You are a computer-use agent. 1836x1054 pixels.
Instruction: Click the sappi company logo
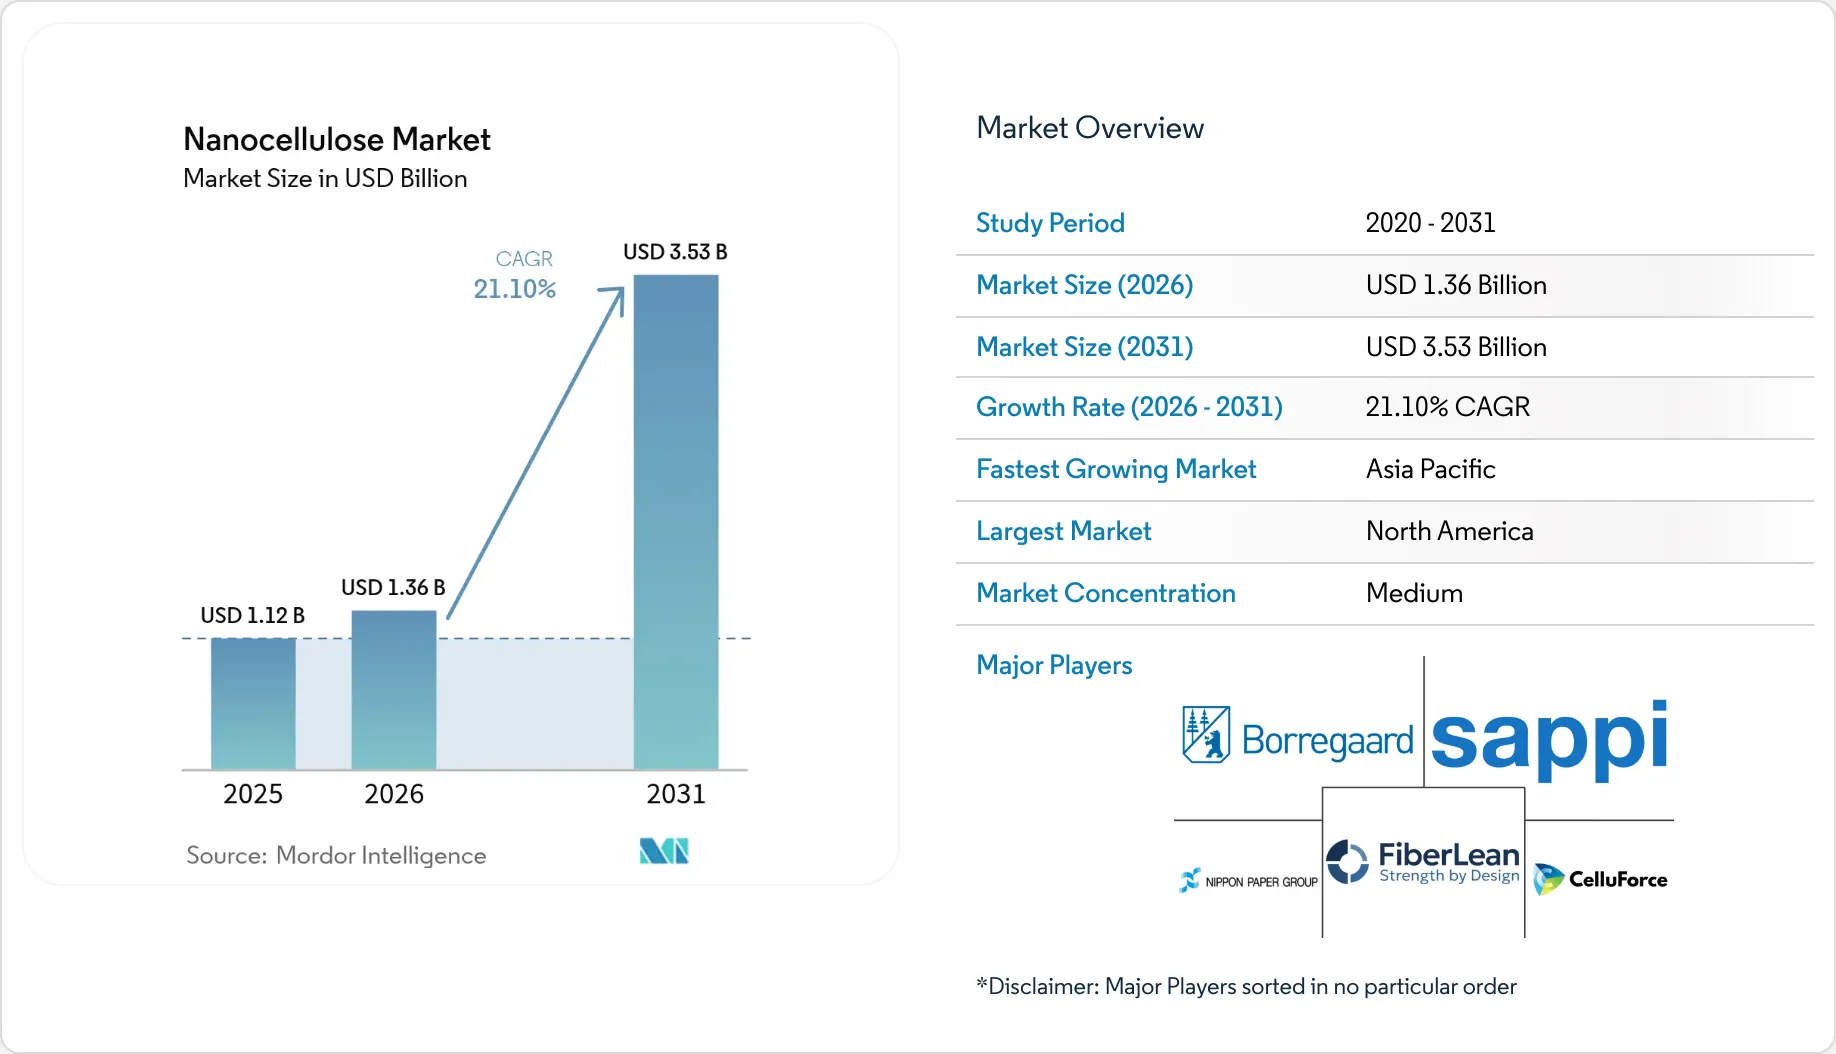[x=1549, y=738]
